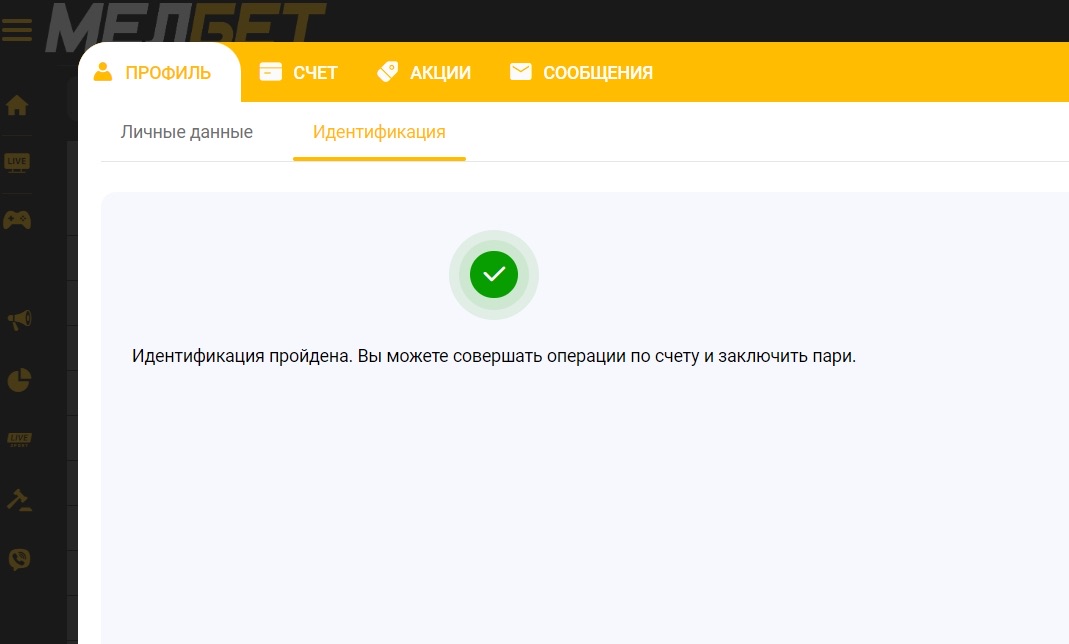Open the LIVE section icon in sidebar
This screenshot has width=1069, height=644.
click(17, 162)
